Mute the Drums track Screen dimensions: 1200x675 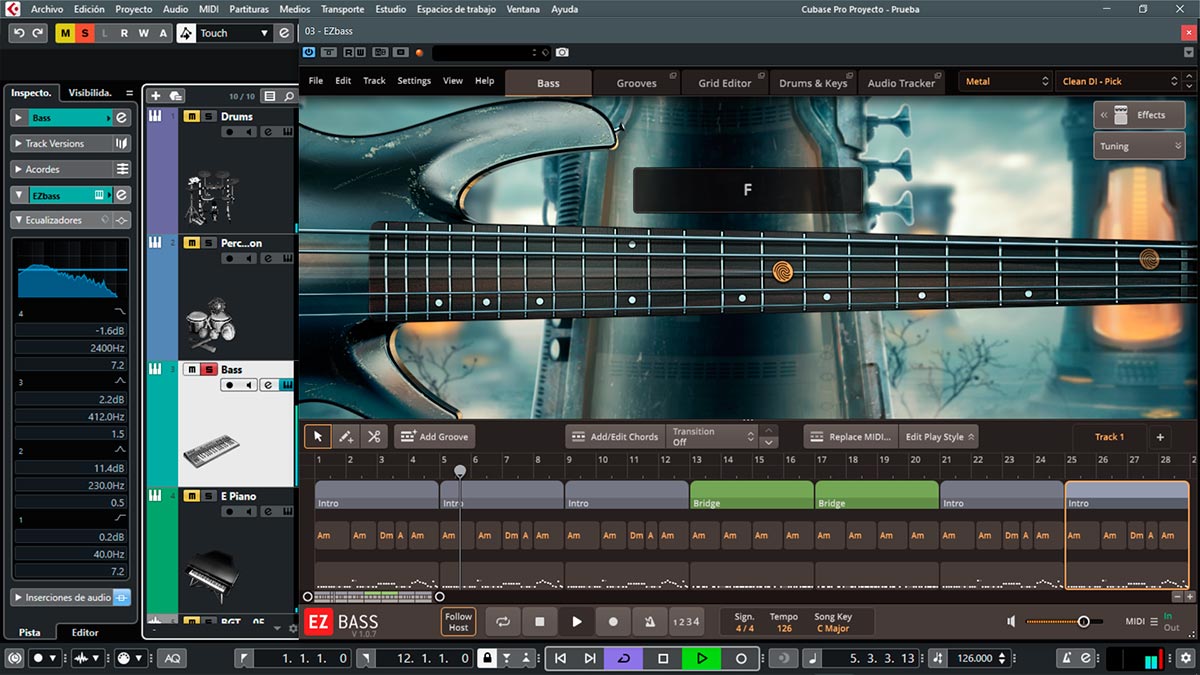point(192,117)
